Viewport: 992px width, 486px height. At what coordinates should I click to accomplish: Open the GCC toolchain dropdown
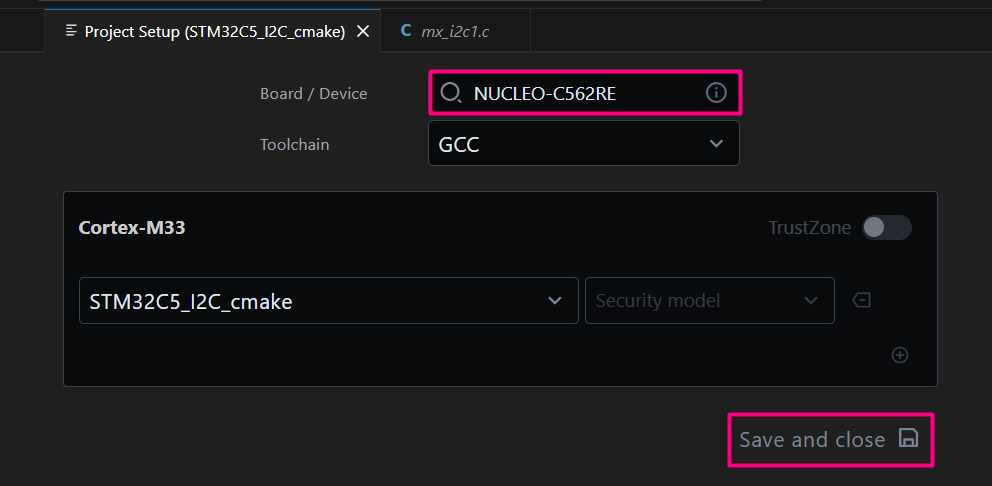[x=583, y=144]
